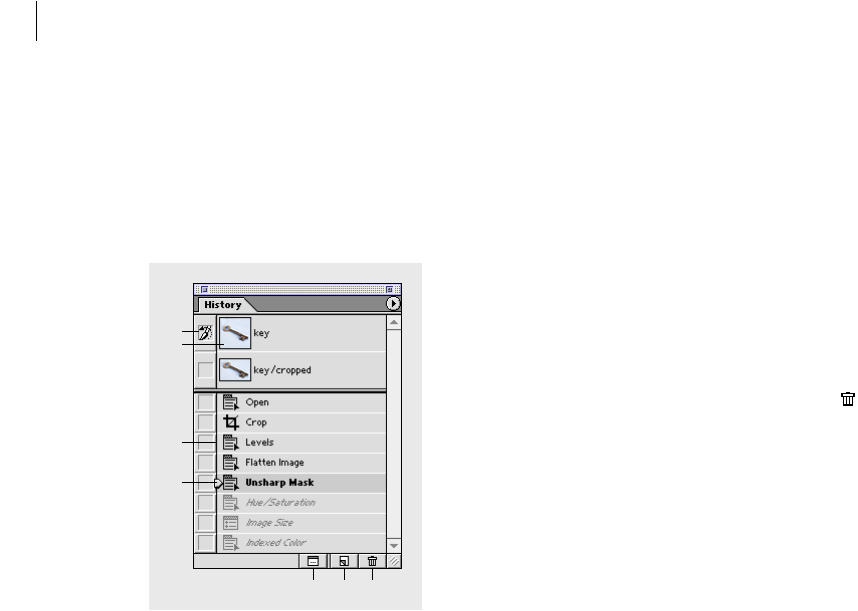
Task: Create new document from current state icon
Action: 313,561
